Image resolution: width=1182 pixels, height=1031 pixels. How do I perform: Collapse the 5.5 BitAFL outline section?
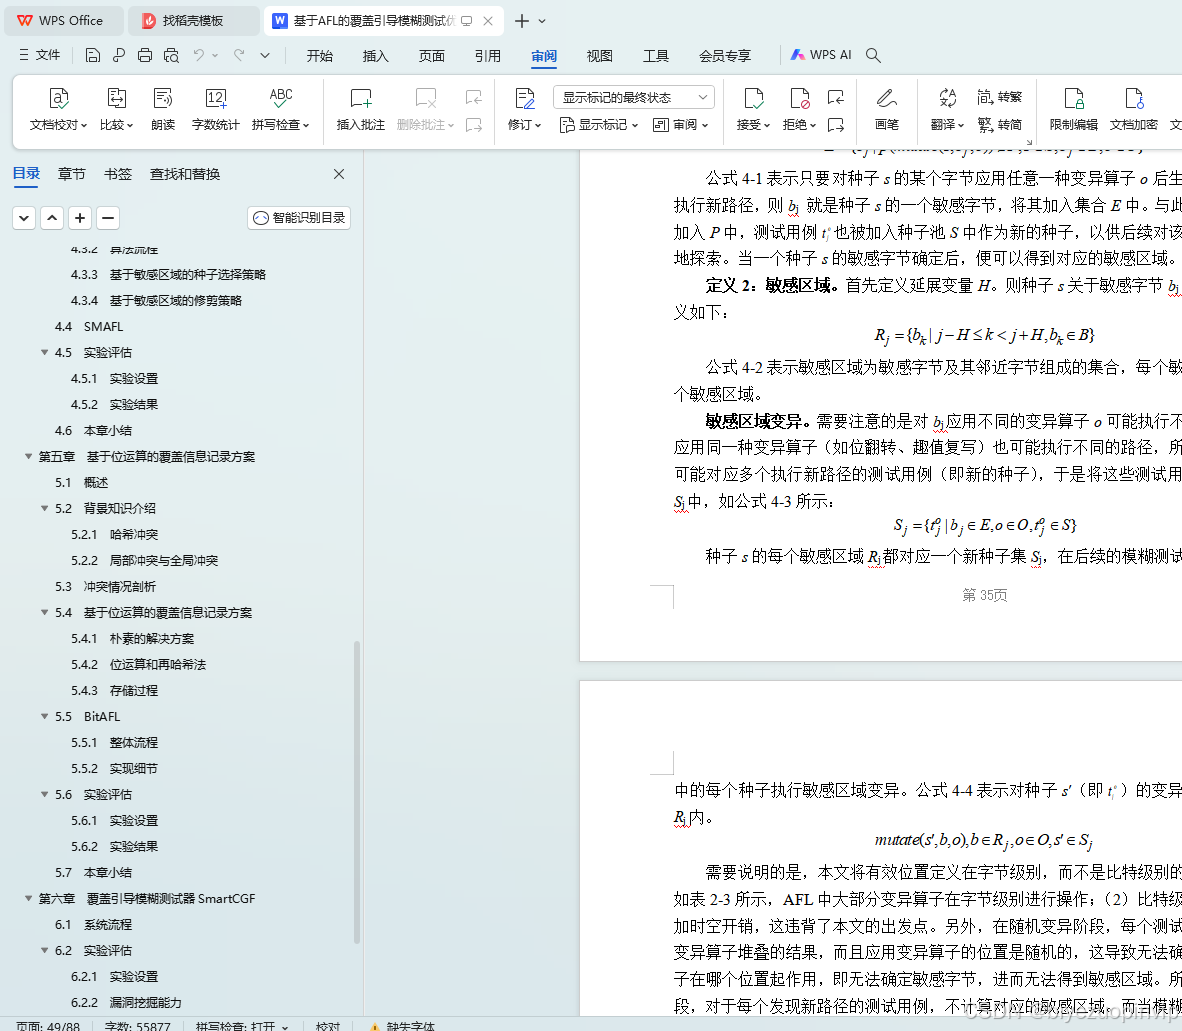tap(44, 716)
